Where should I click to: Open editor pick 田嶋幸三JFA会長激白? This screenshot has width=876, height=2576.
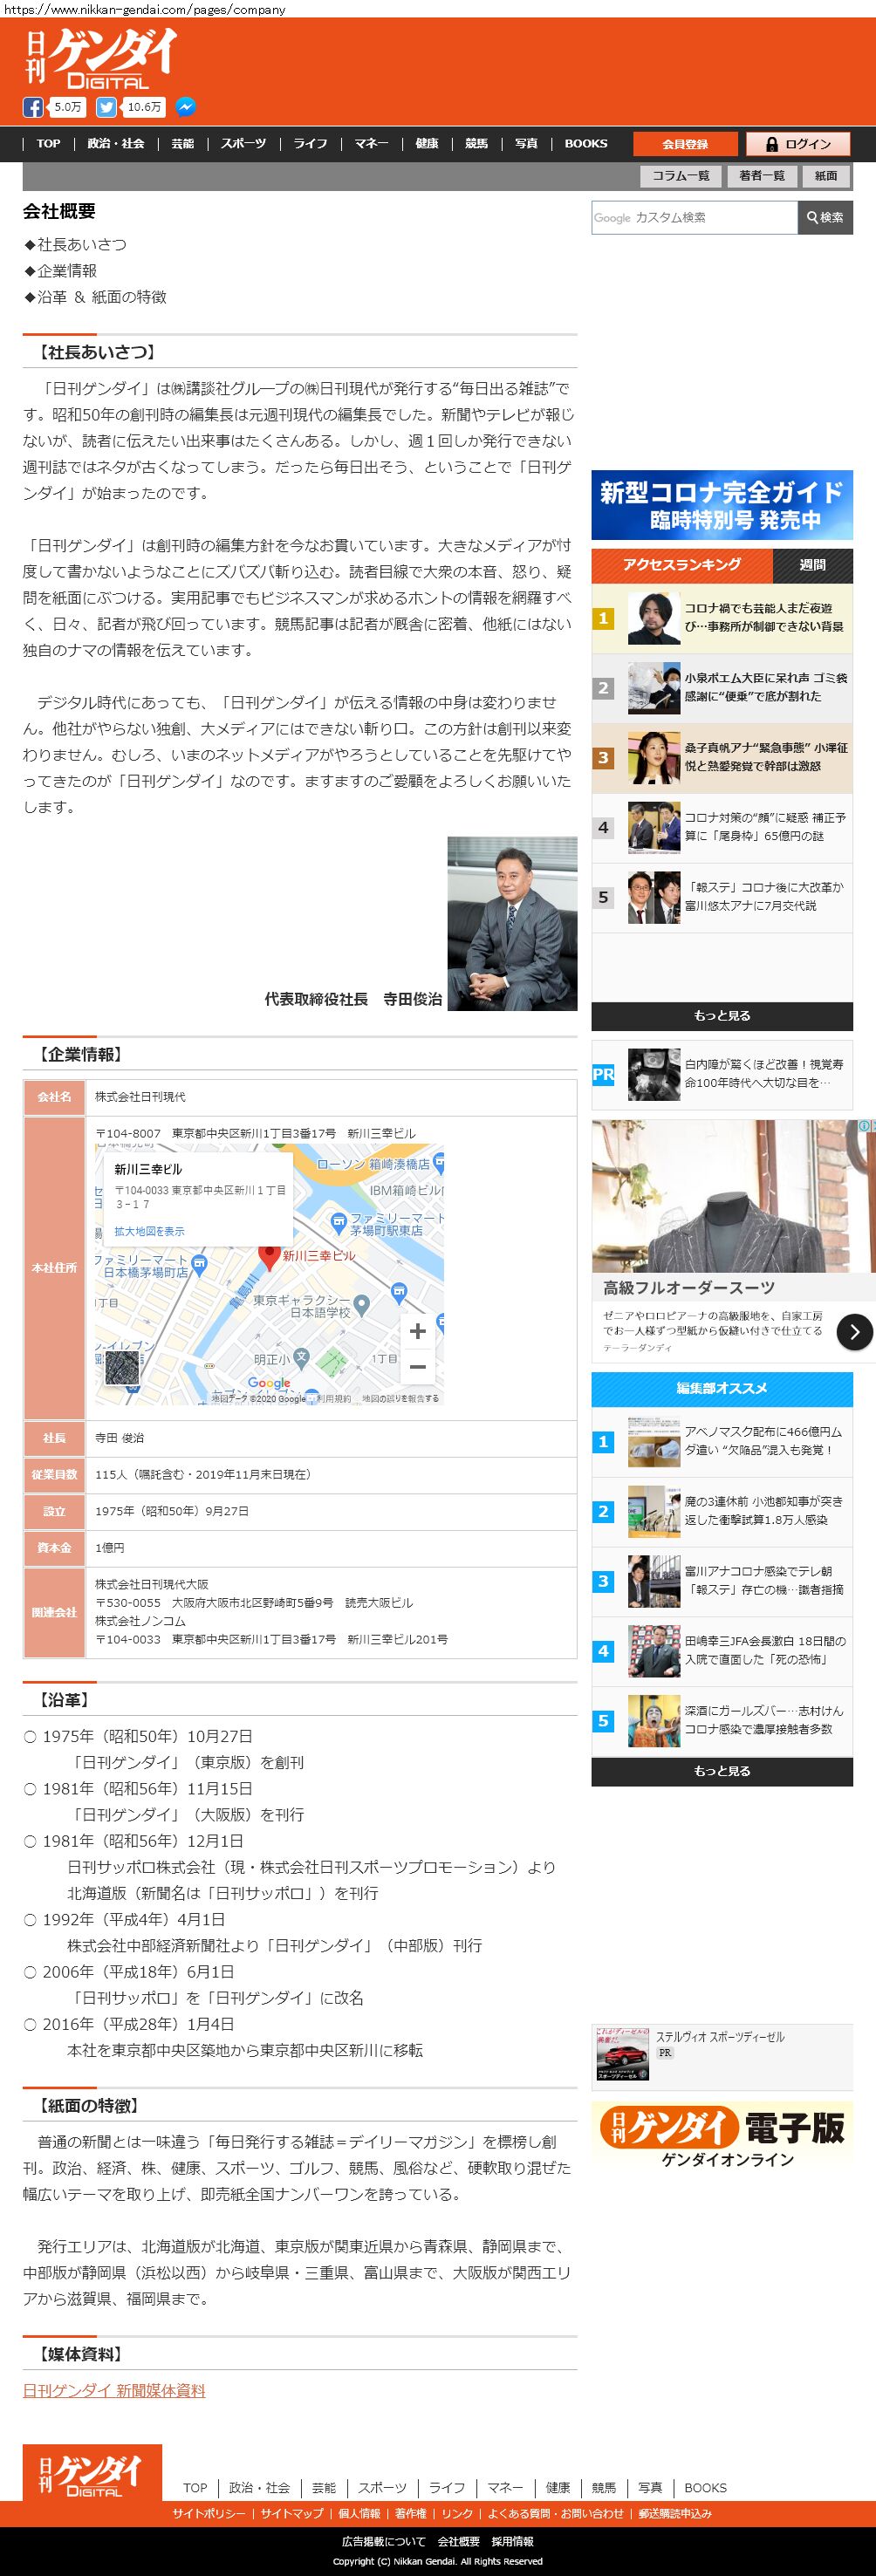tap(722, 1652)
